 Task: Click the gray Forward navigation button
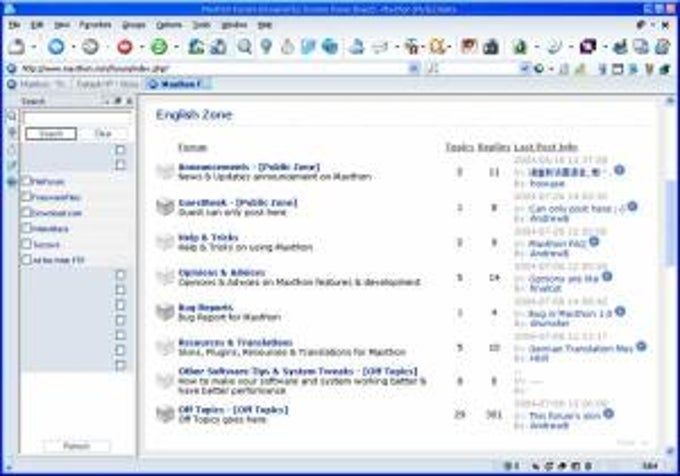coord(90,46)
